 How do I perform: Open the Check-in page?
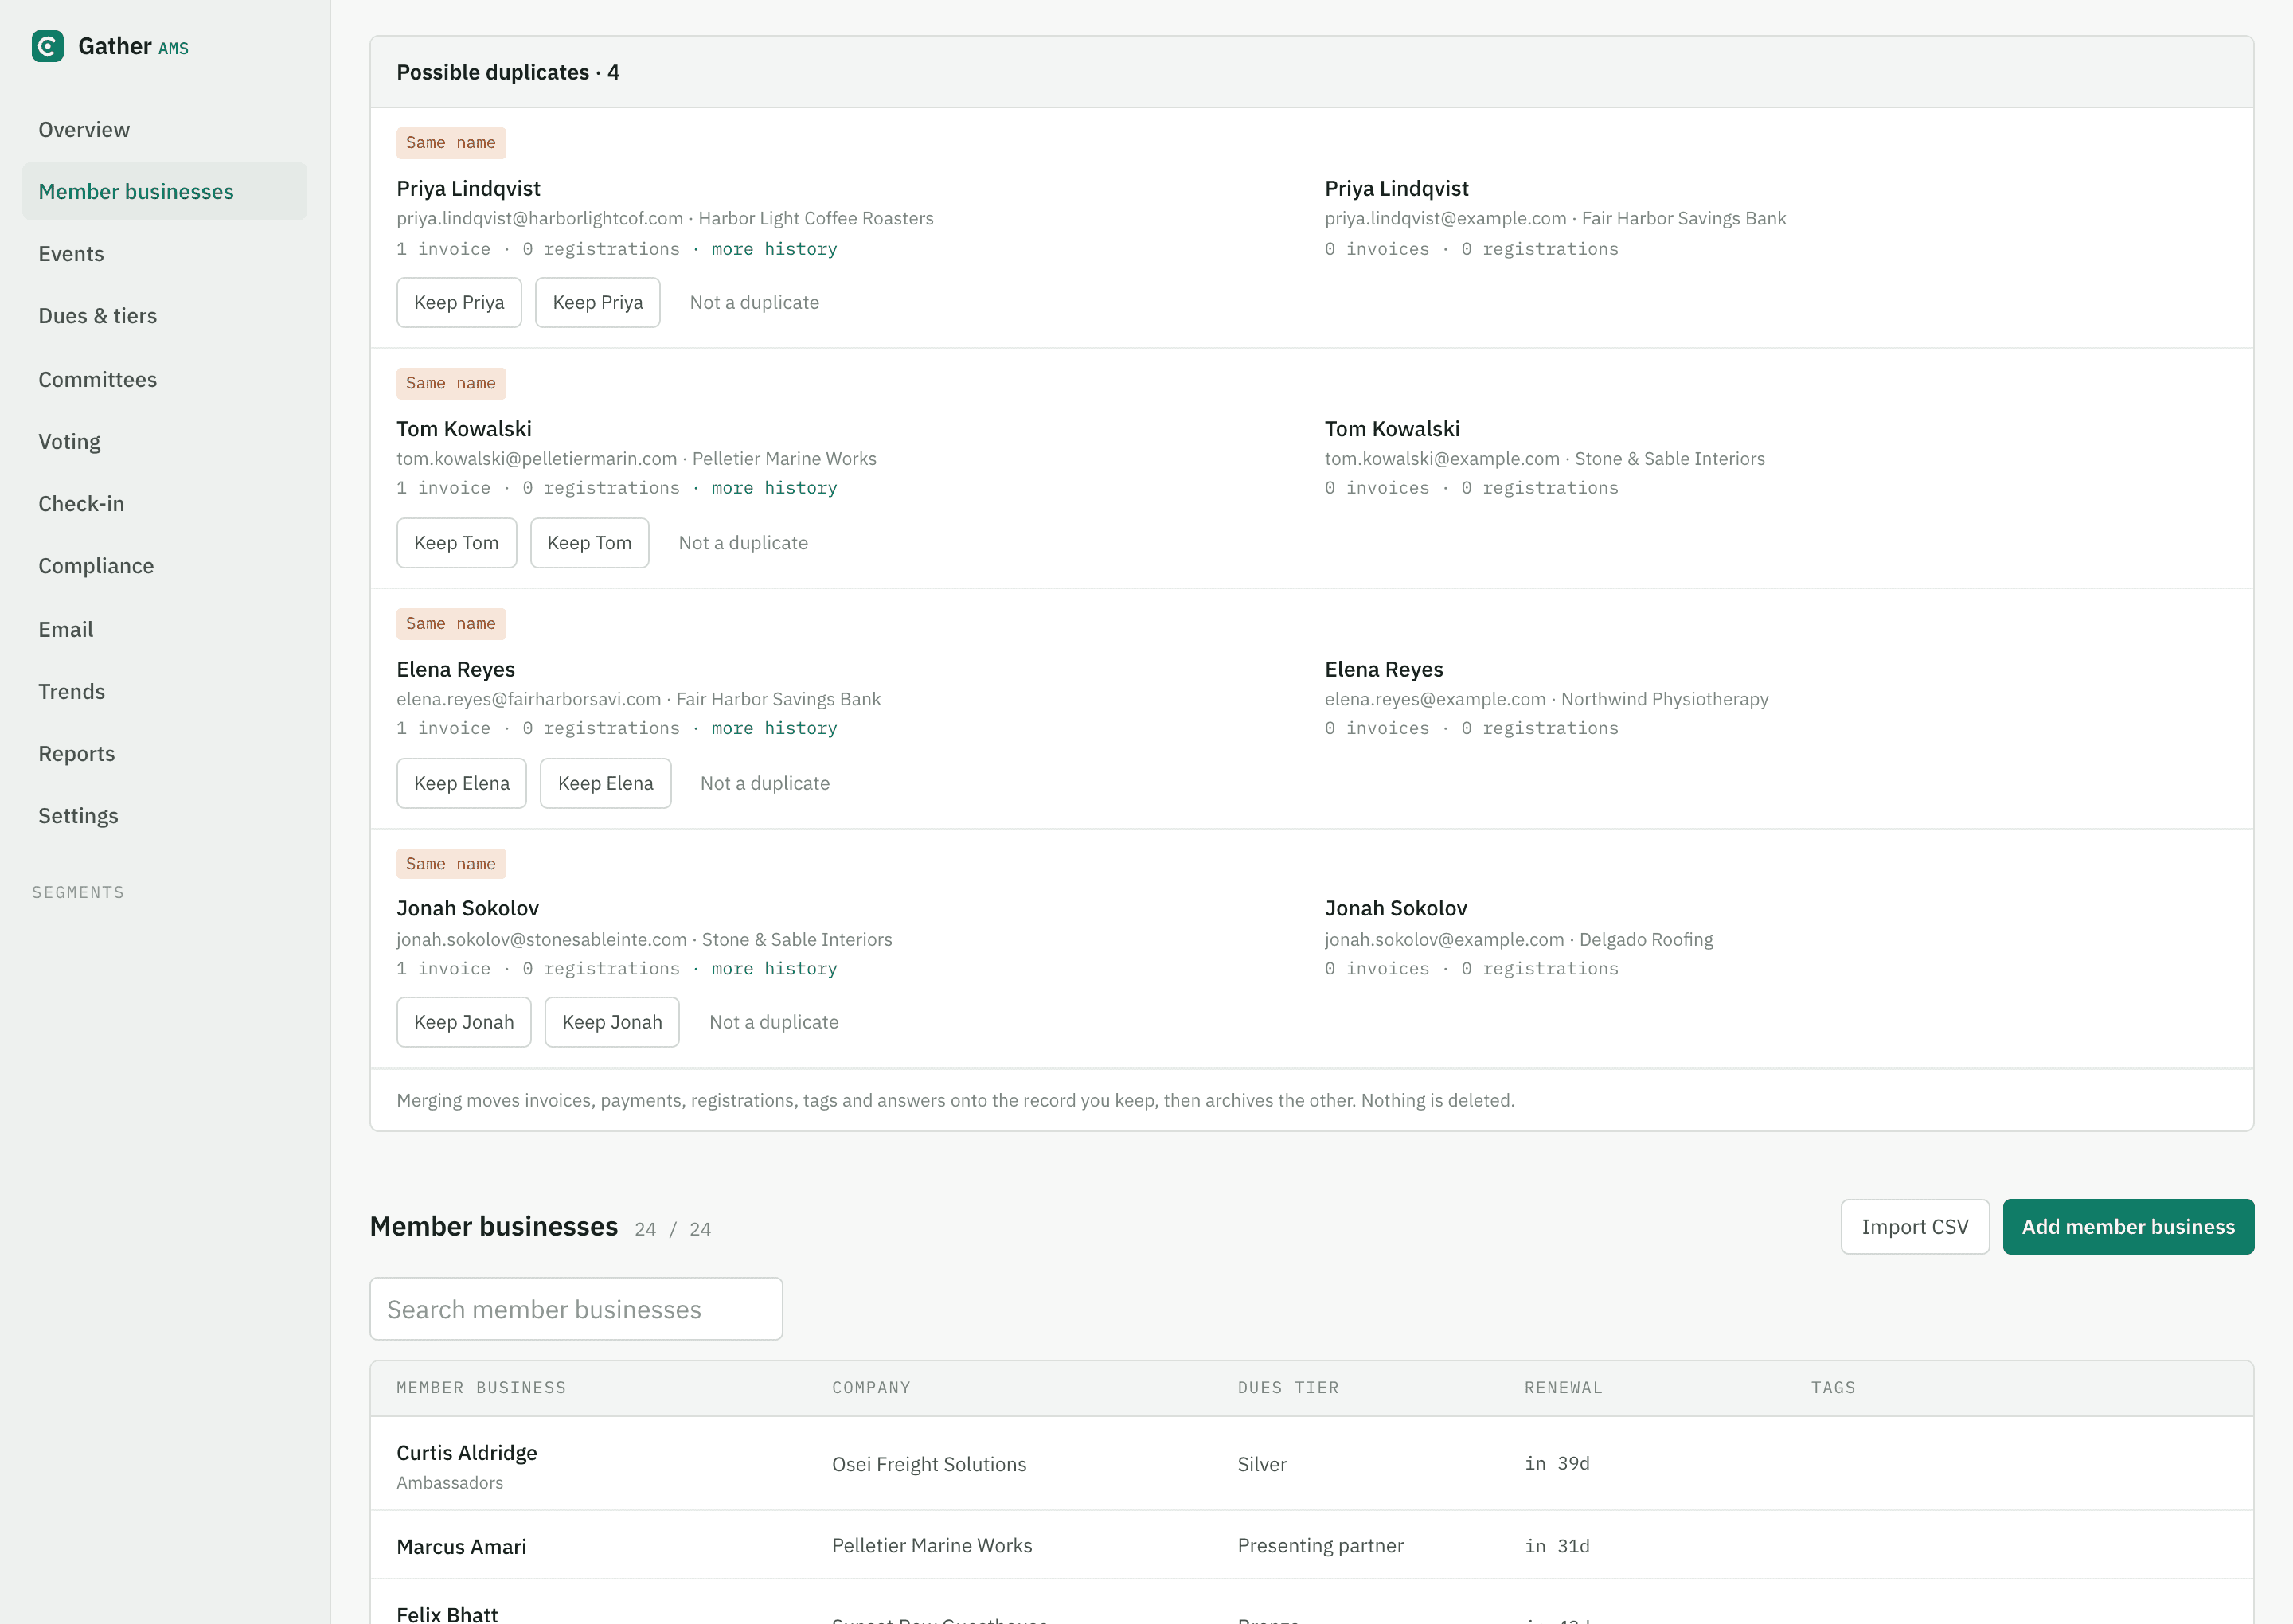pyautogui.click(x=165, y=503)
